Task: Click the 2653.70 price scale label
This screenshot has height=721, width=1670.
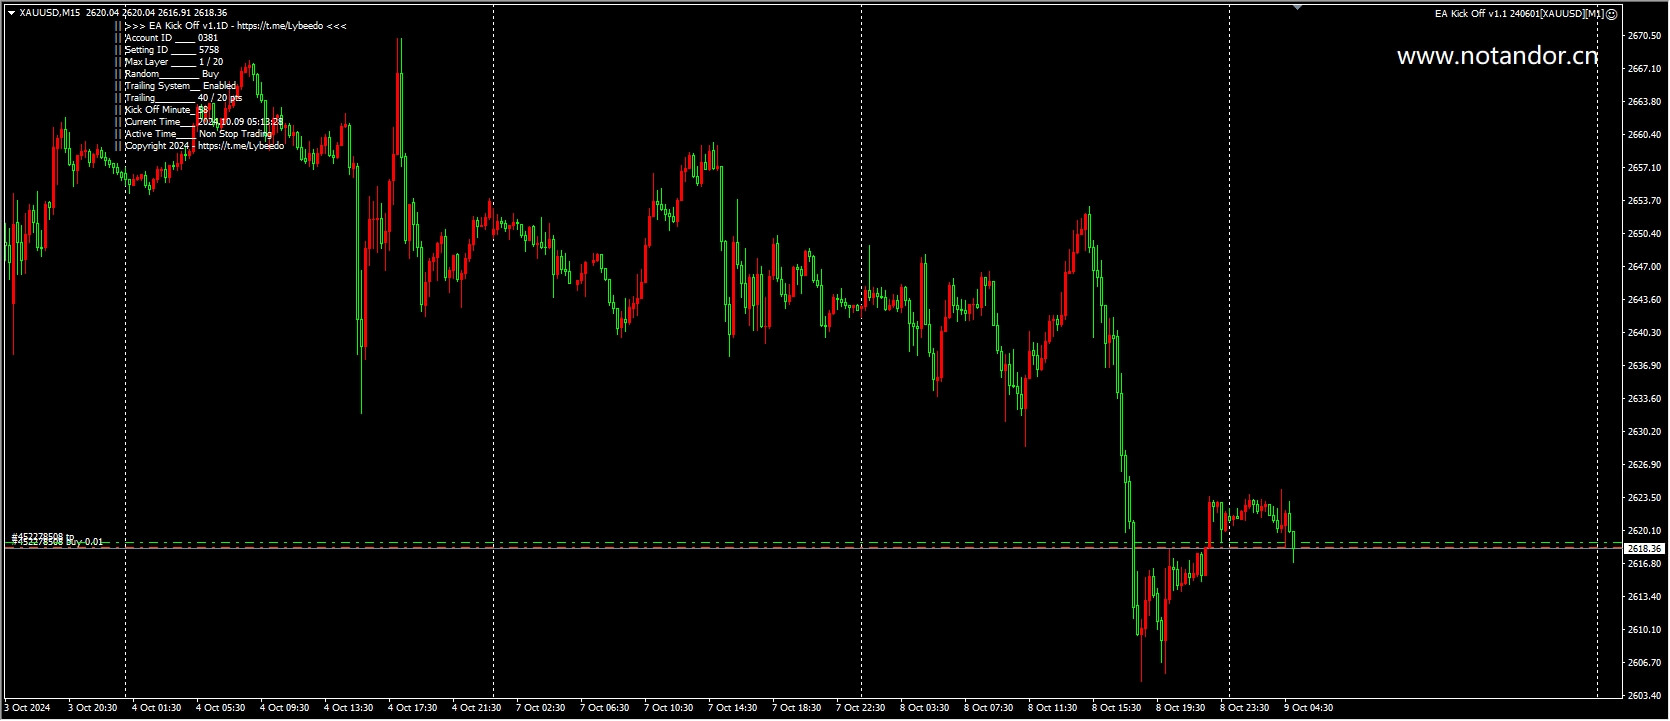Action: point(1644,201)
